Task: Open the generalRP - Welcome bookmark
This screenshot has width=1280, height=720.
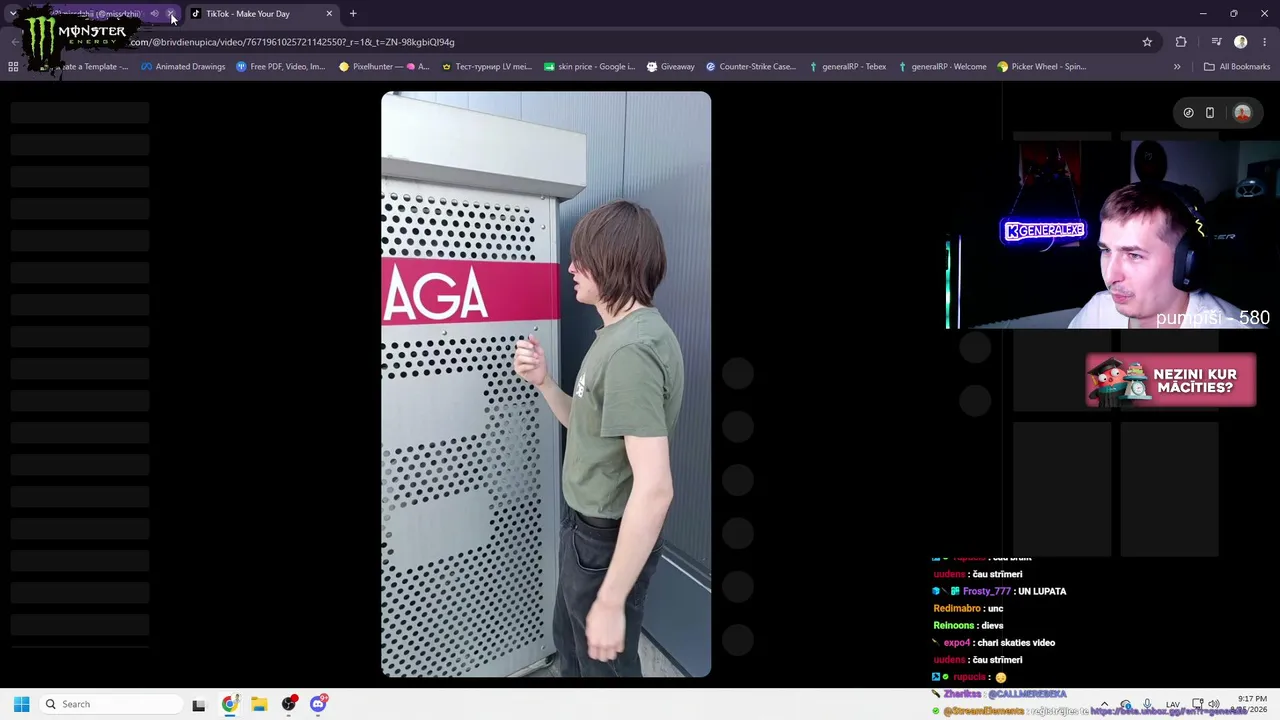Action: (x=942, y=67)
